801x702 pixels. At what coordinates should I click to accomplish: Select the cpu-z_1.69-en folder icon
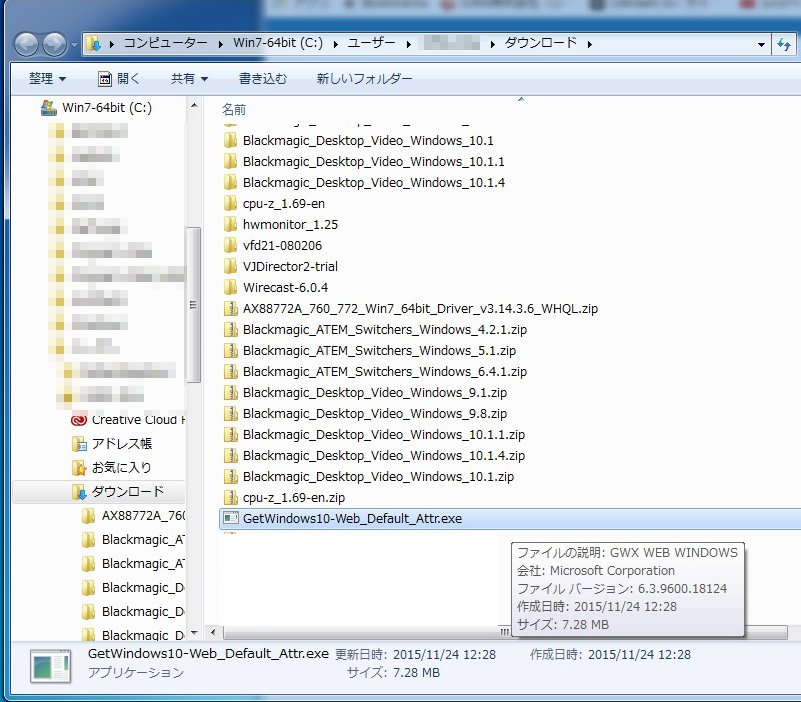[230, 203]
